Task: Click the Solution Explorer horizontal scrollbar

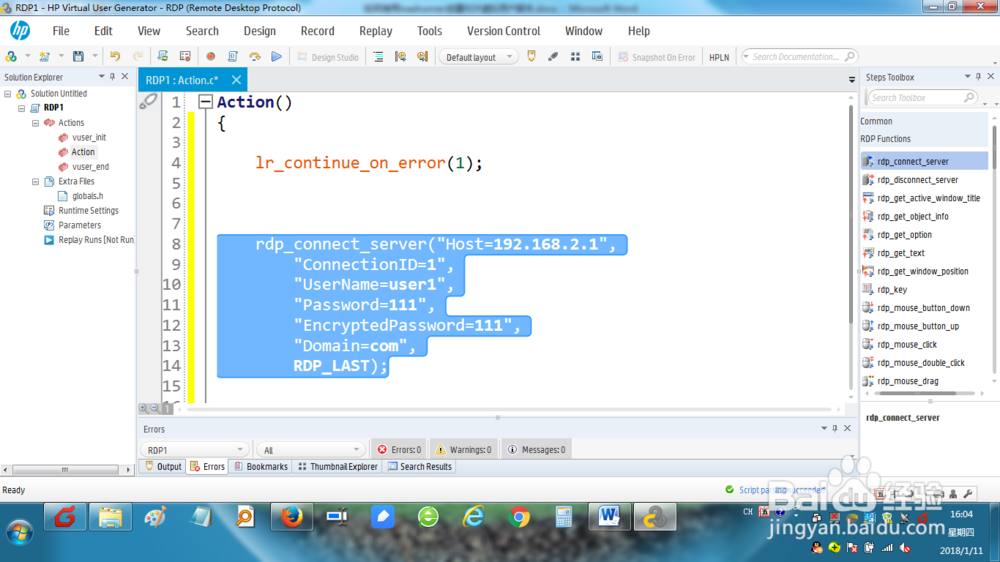Action: point(66,470)
